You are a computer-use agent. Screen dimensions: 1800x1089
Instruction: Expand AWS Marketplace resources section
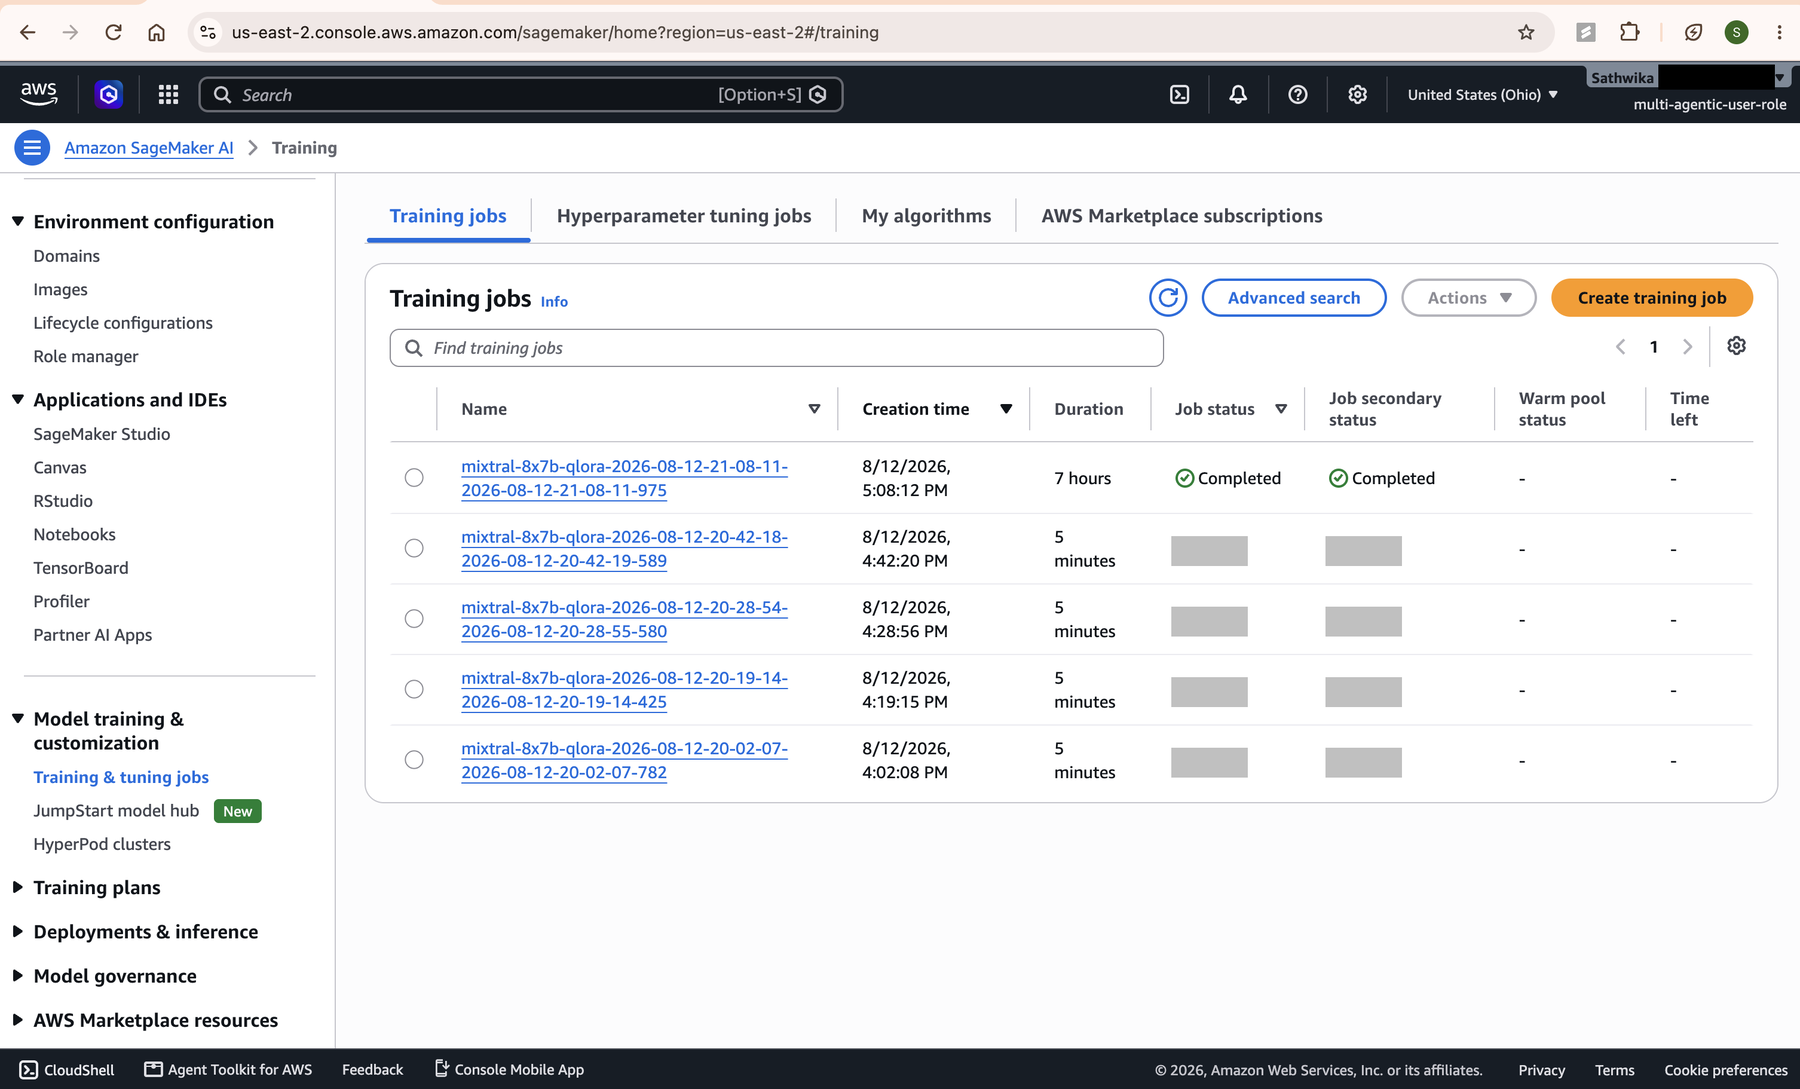[x=18, y=1020]
